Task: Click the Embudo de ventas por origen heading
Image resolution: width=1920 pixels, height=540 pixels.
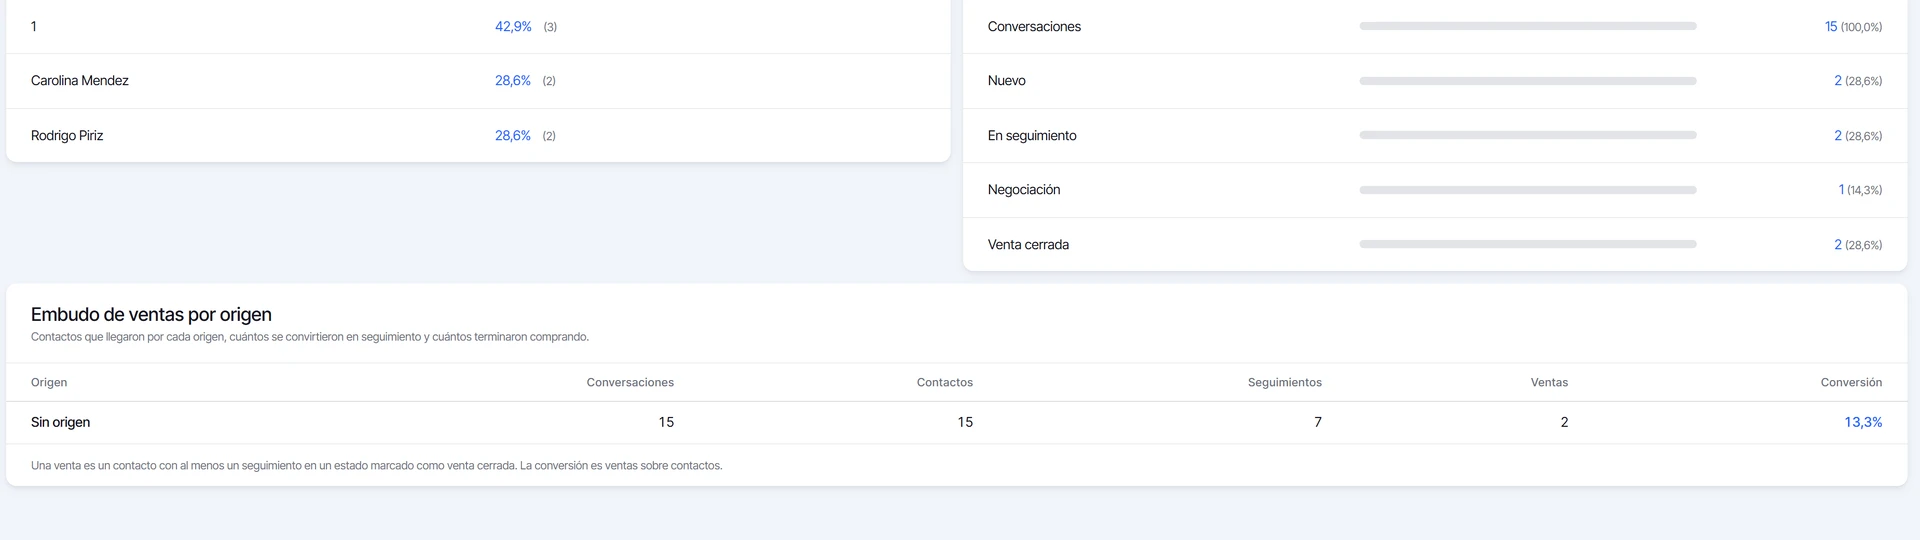Action: (151, 315)
